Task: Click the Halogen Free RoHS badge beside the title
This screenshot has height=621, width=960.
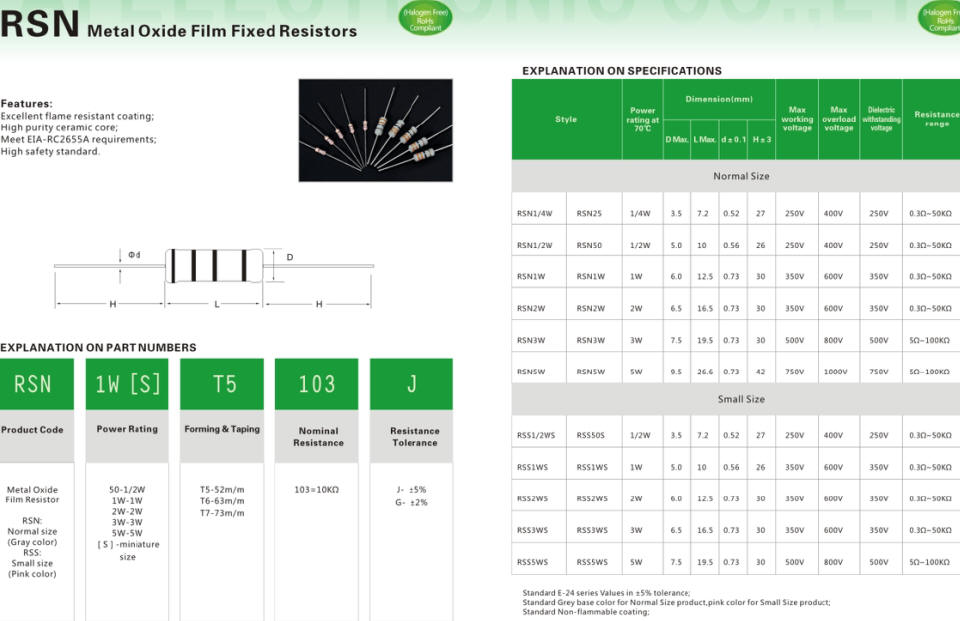Action: pos(426,18)
